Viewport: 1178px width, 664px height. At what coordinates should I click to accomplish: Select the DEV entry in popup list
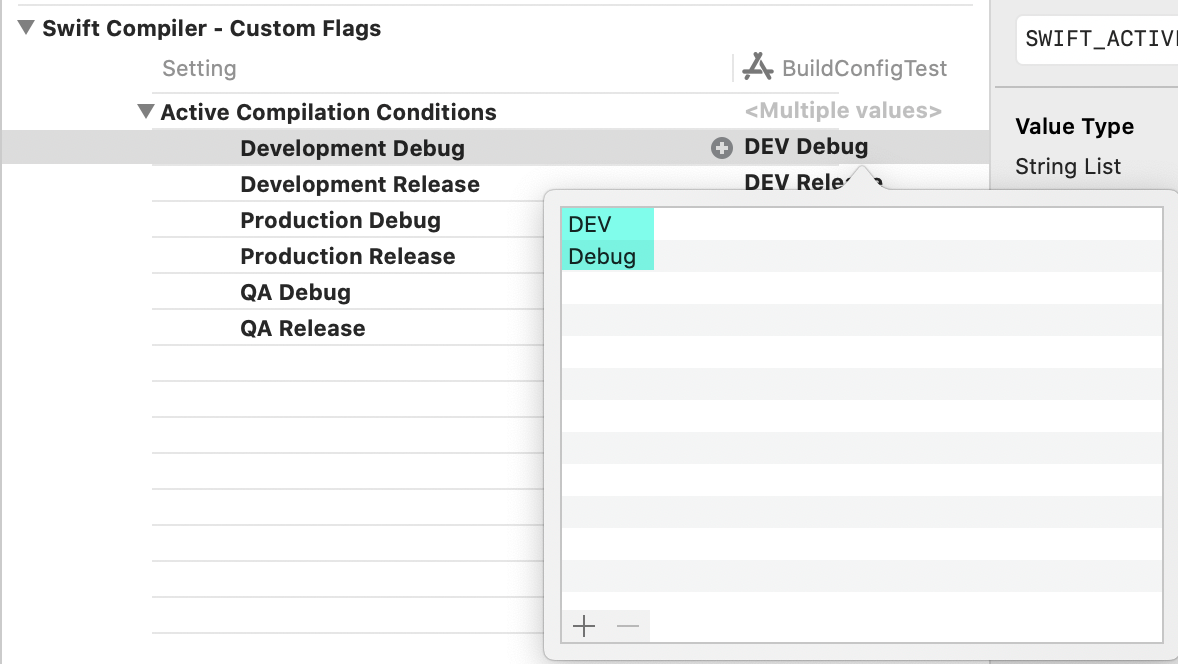pyautogui.click(x=590, y=224)
